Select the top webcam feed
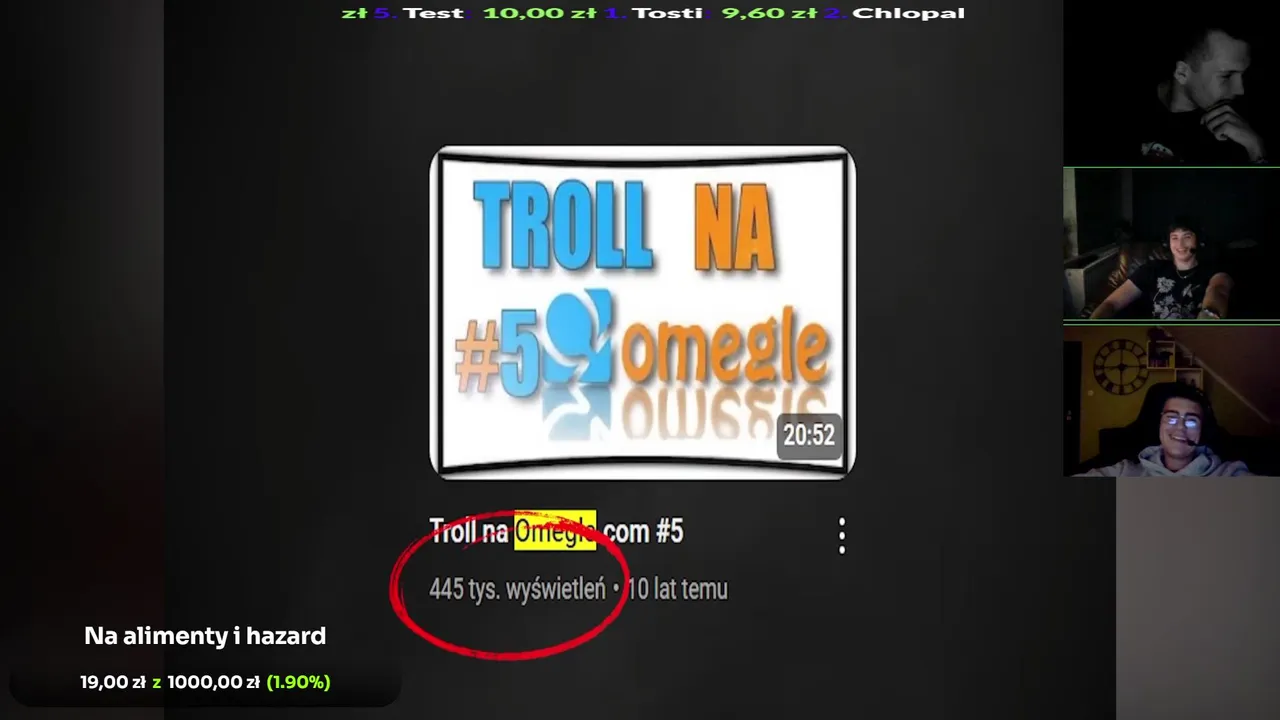The width and height of the screenshot is (1280, 720). pyautogui.click(x=1171, y=83)
